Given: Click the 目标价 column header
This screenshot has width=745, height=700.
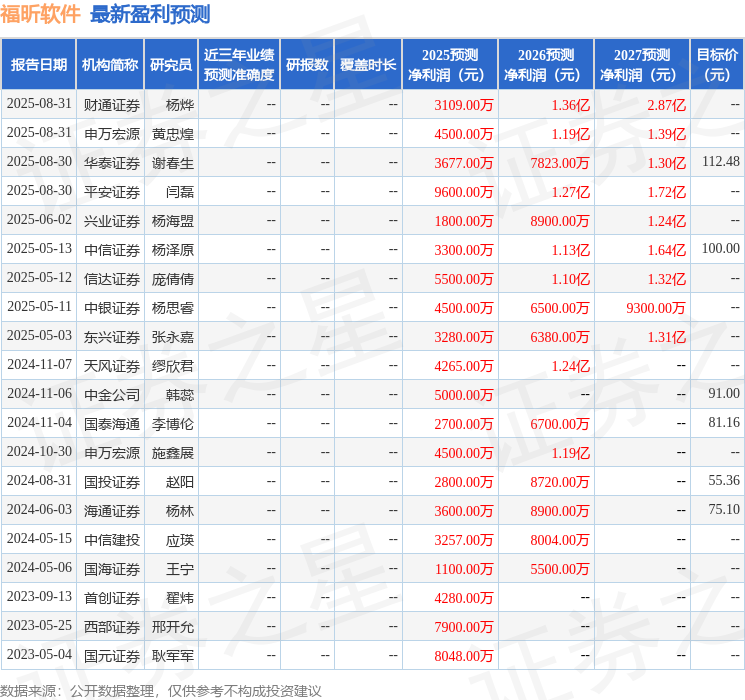Looking at the screenshot, I should pos(717,65).
